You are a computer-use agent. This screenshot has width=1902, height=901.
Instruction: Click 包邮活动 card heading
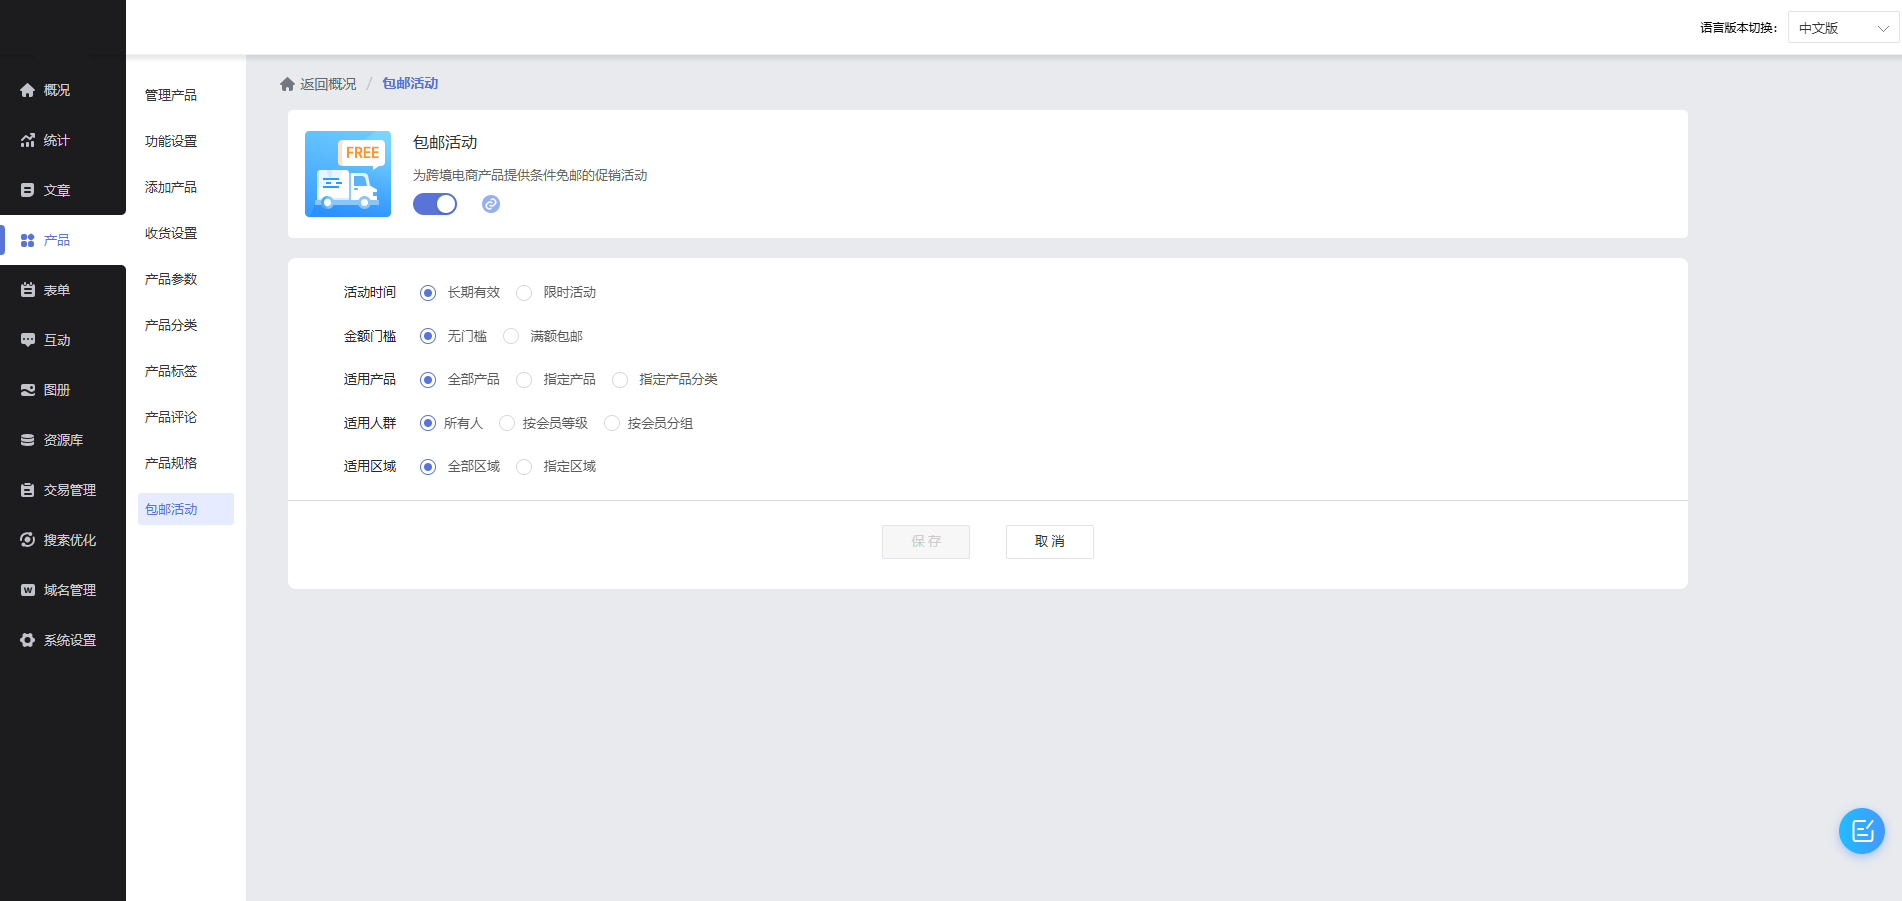pos(445,143)
